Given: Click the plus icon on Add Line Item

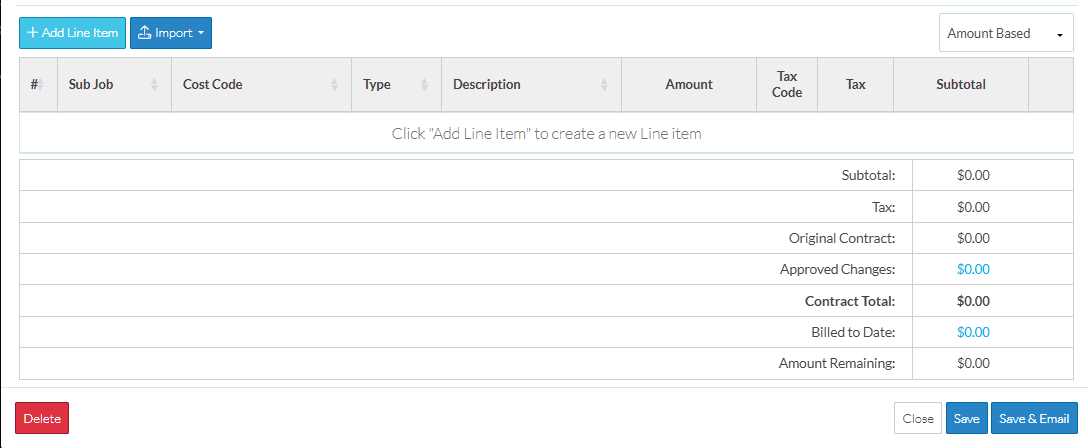Looking at the screenshot, I should click(x=32, y=33).
